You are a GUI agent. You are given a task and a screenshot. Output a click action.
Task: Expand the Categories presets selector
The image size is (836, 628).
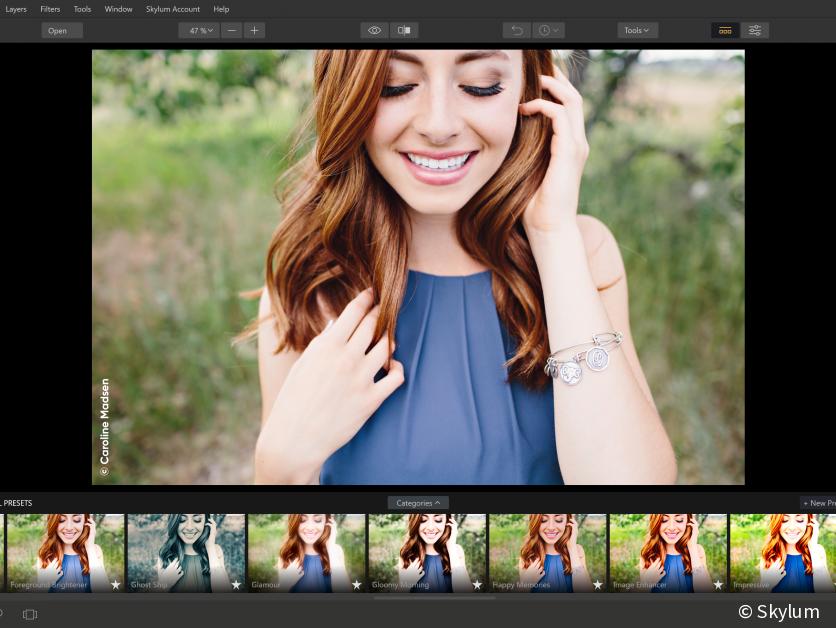pos(418,503)
